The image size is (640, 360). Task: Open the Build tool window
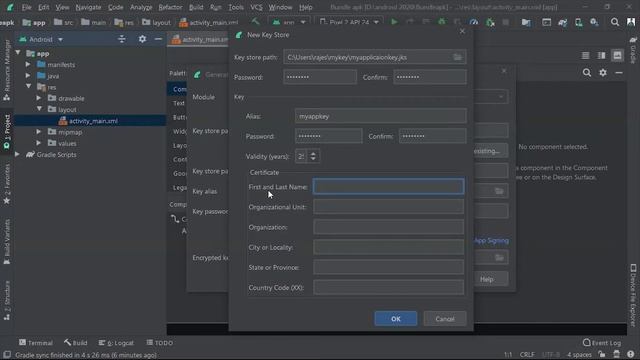[76, 343]
